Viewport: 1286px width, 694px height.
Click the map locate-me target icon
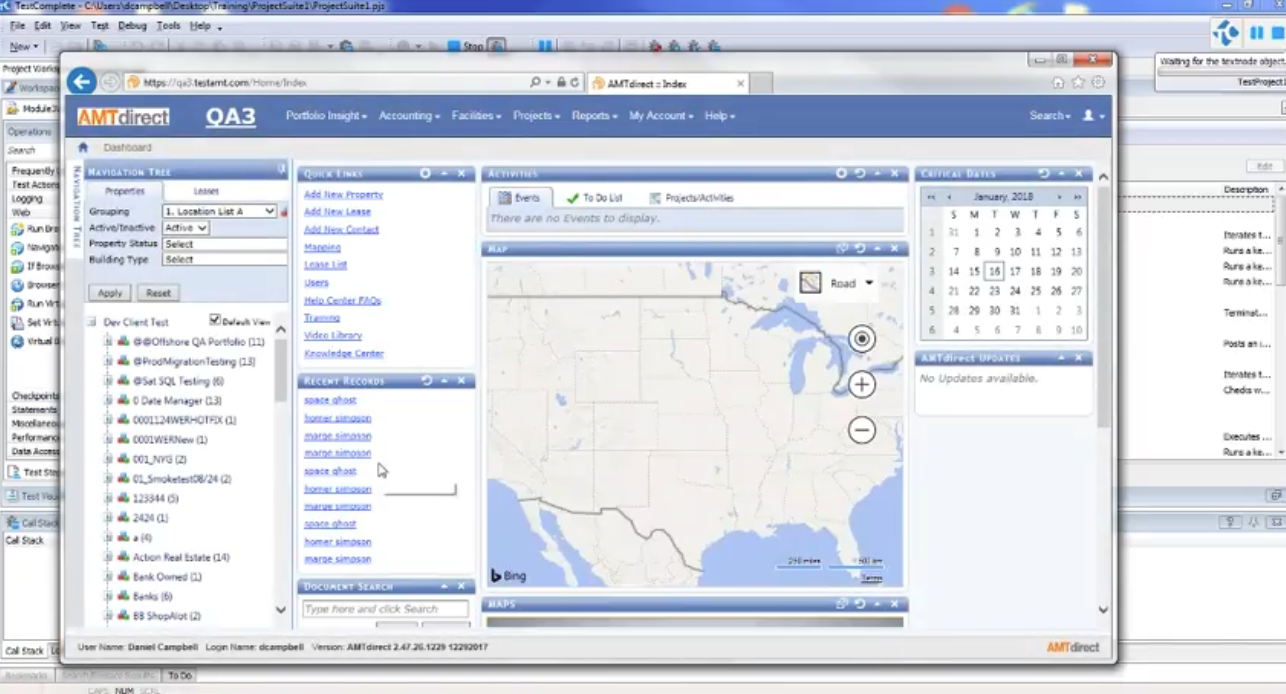coord(861,339)
